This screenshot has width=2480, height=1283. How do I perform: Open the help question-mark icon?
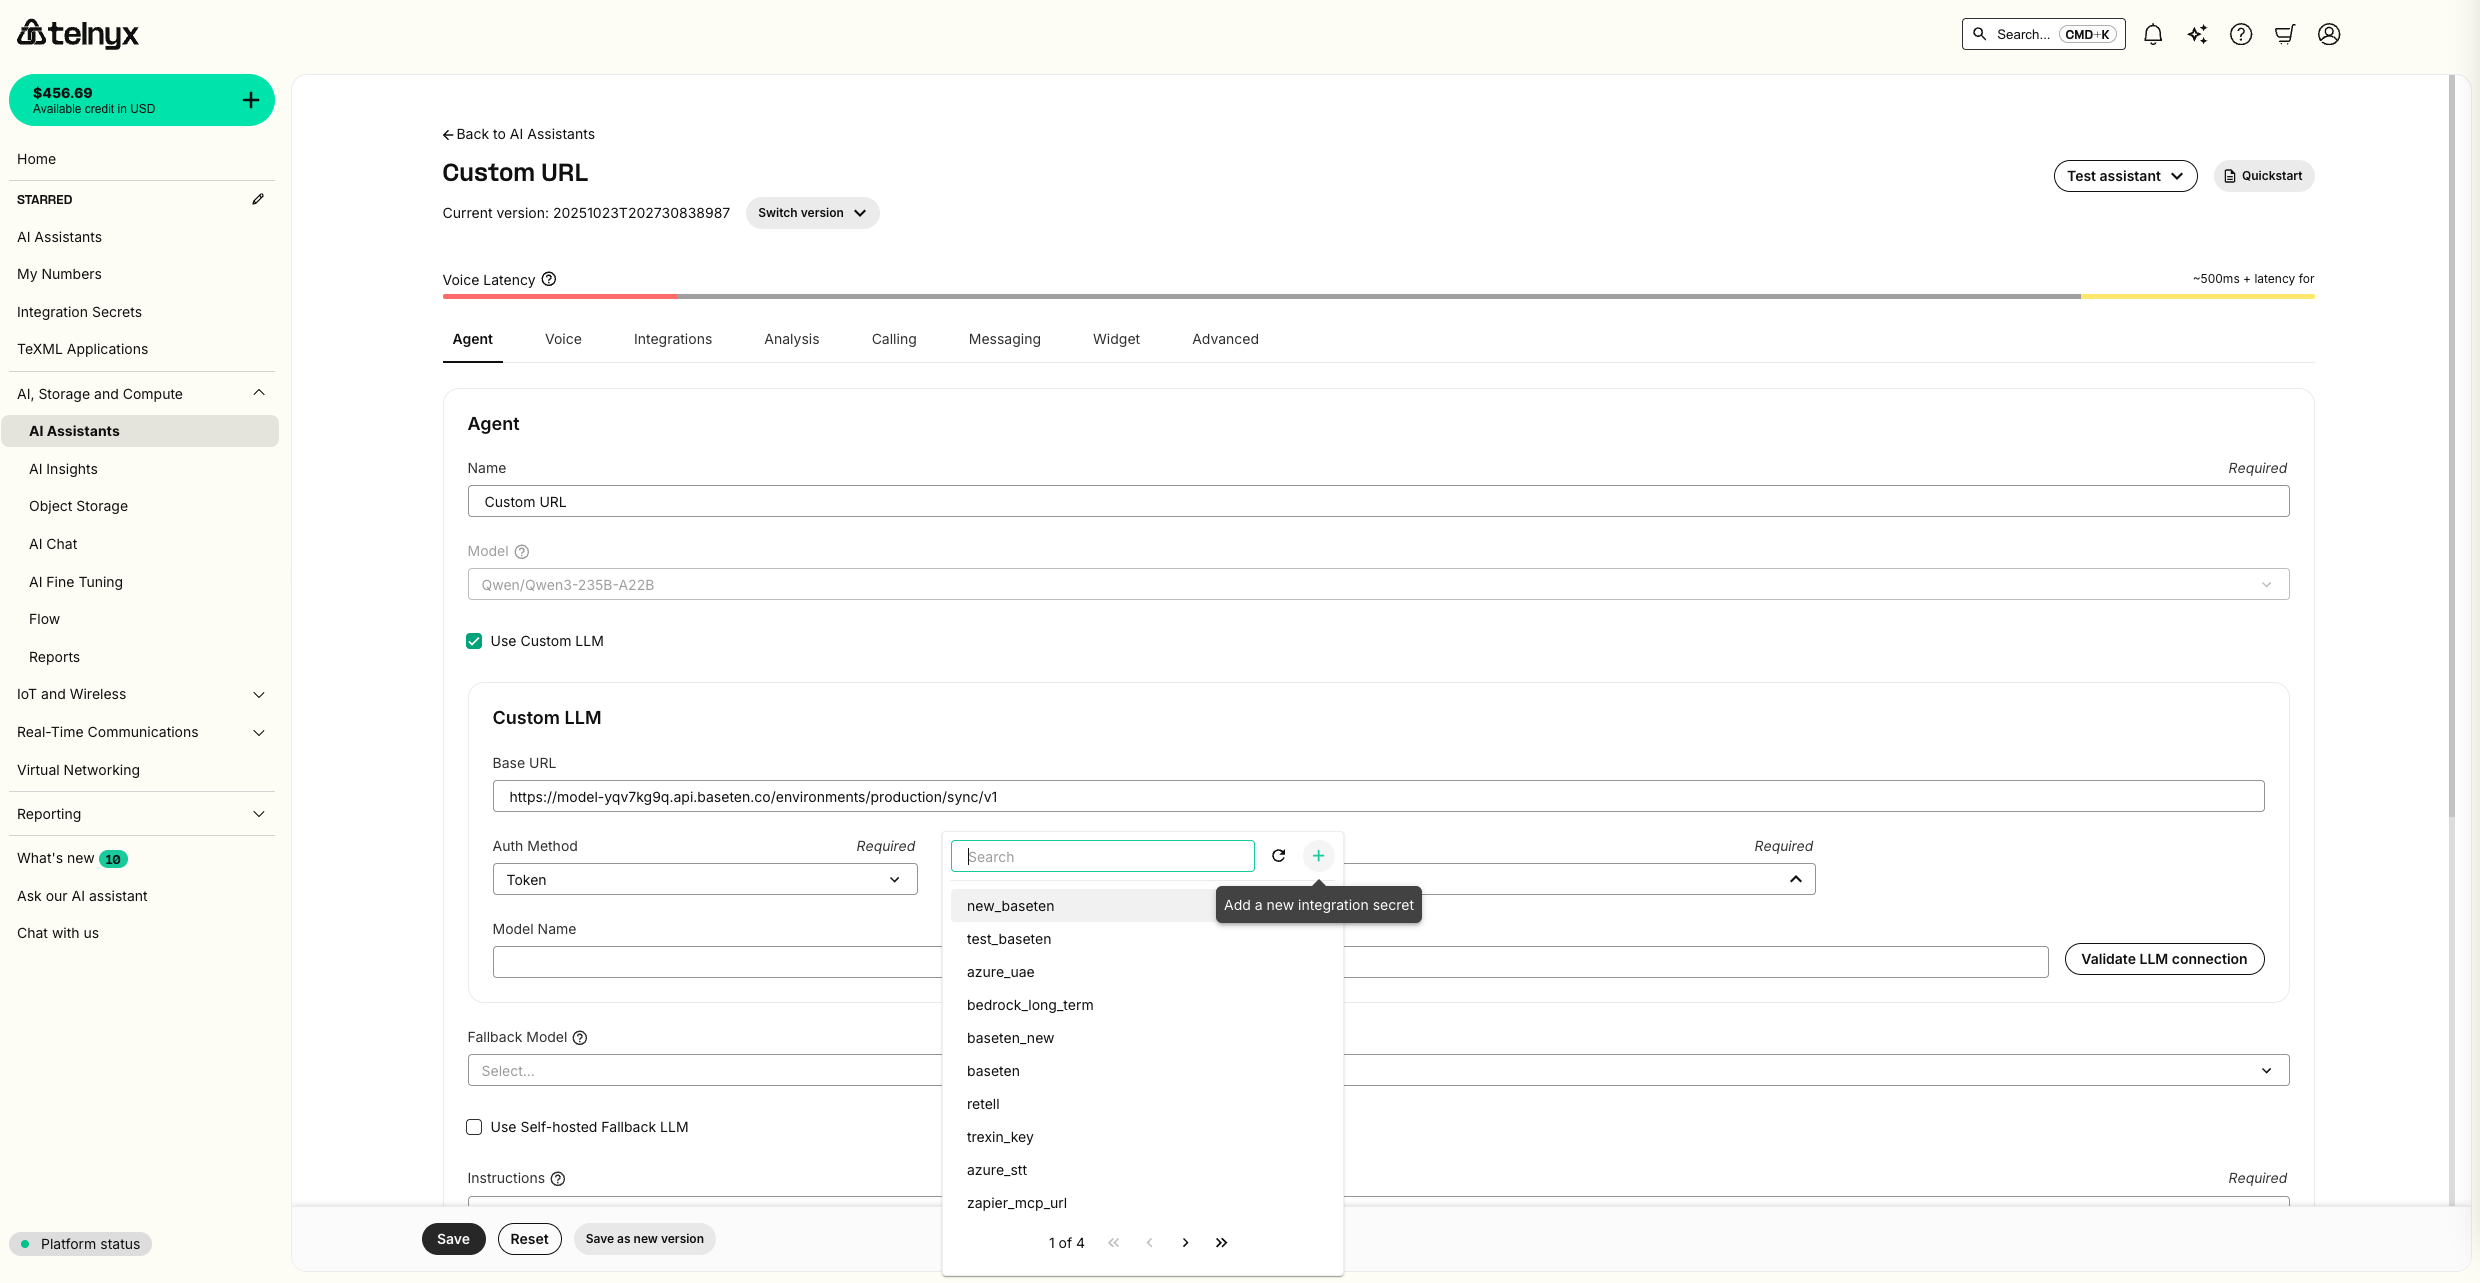[2240, 33]
